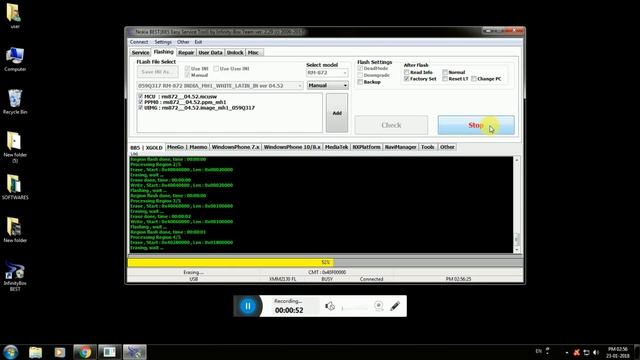The height and width of the screenshot is (360, 640).
Task: Pause the screen recording
Action: 248,306
